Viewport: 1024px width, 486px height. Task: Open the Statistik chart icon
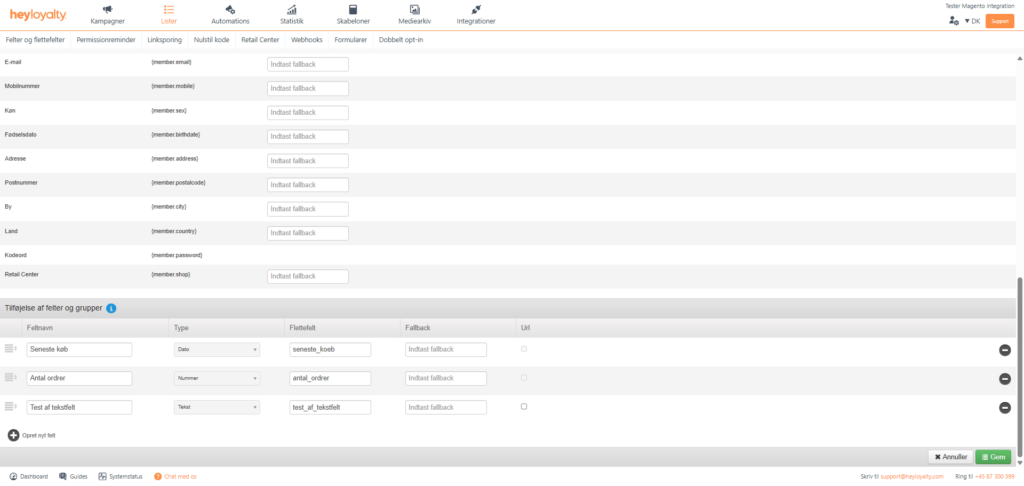pyautogui.click(x=292, y=10)
